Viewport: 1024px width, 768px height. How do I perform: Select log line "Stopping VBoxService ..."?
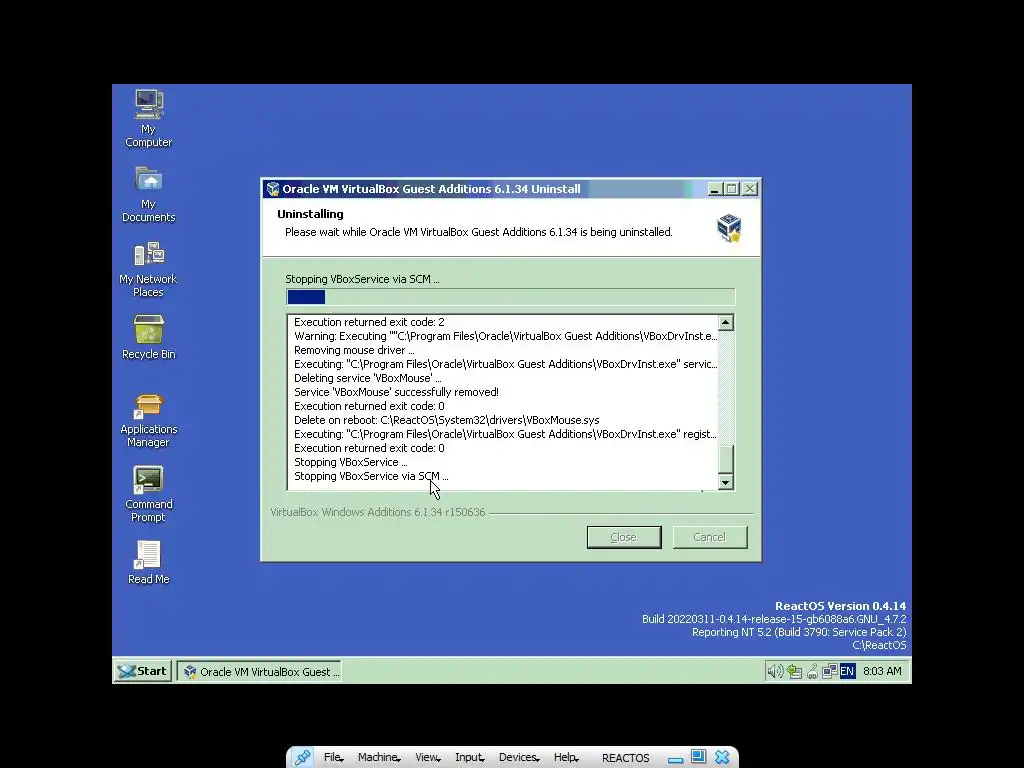click(x=351, y=462)
